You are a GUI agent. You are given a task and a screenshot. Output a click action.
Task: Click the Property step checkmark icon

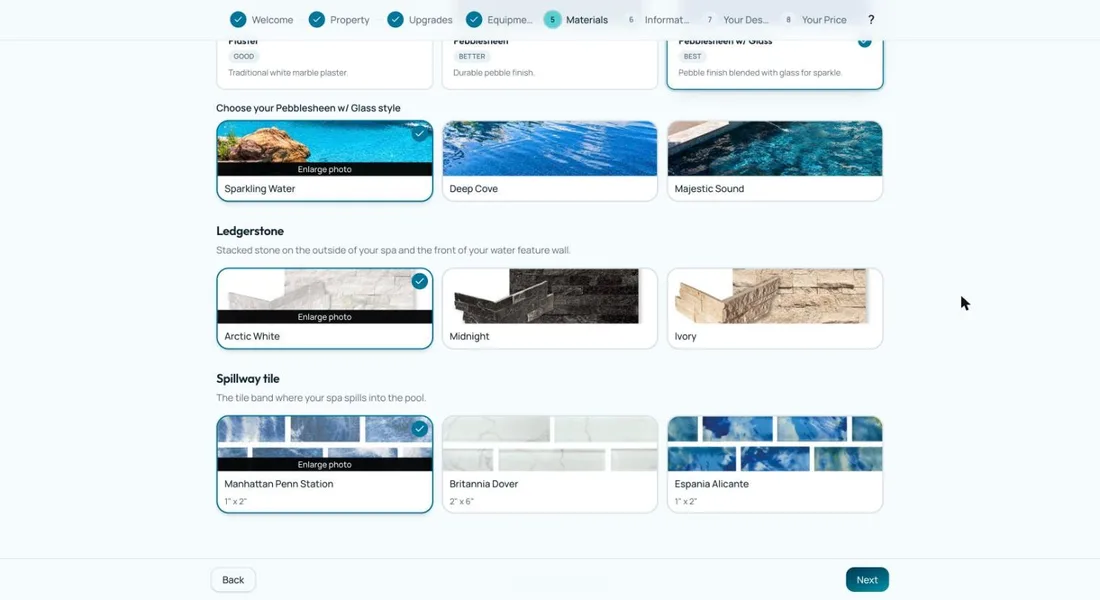[x=317, y=20]
